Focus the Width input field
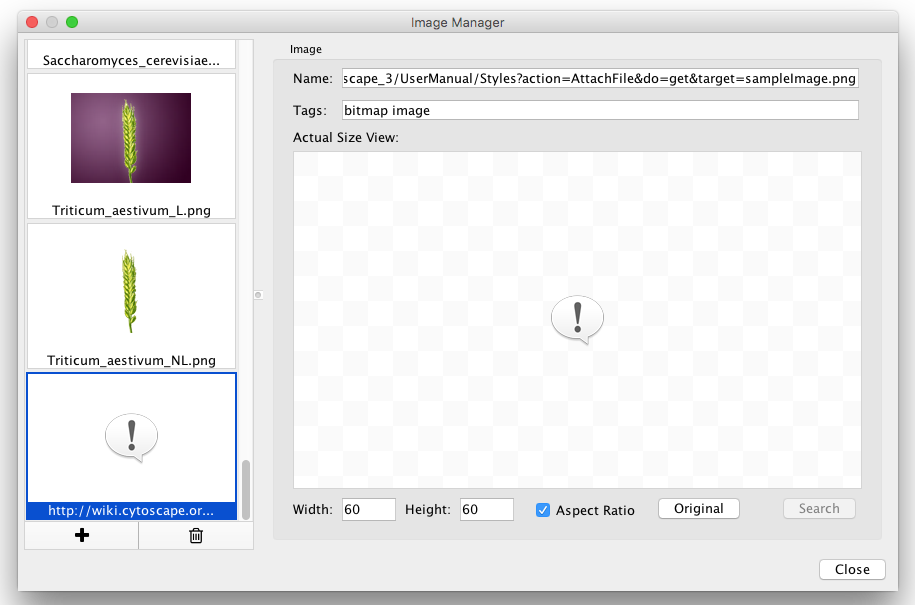 click(368, 510)
